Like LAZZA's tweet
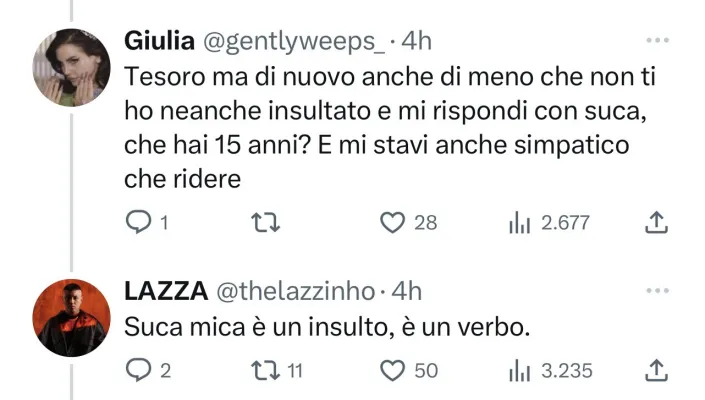The image size is (705, 400). click(x=392, y=371)
